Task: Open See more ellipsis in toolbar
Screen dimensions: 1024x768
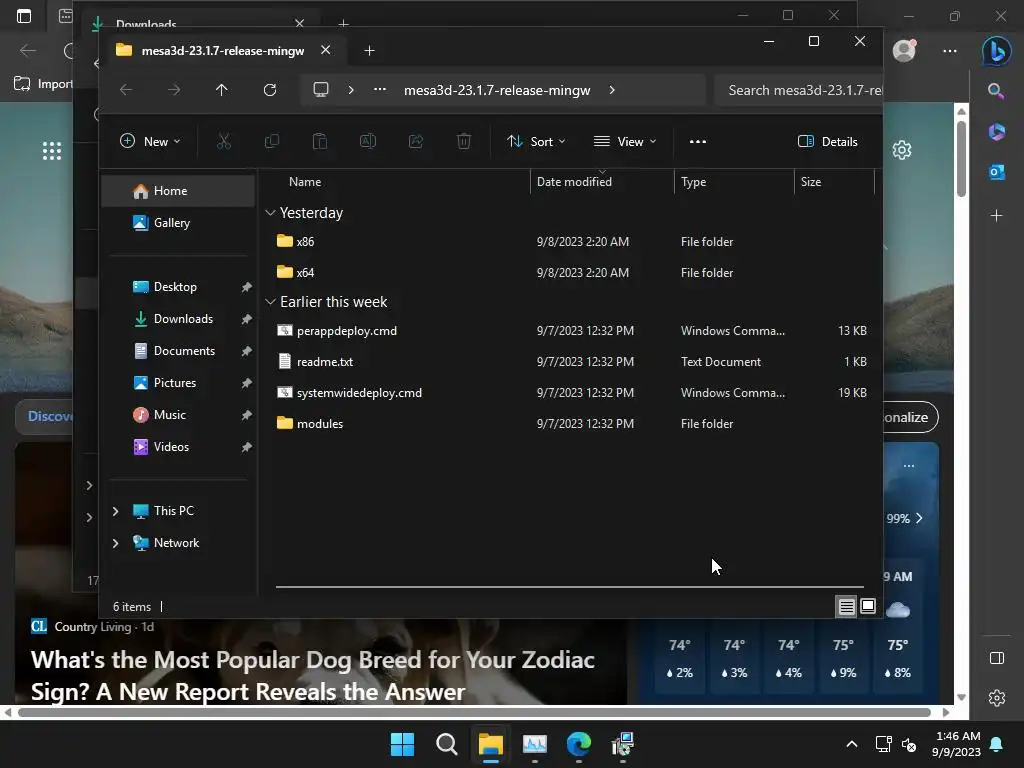Action: (697, 141)
